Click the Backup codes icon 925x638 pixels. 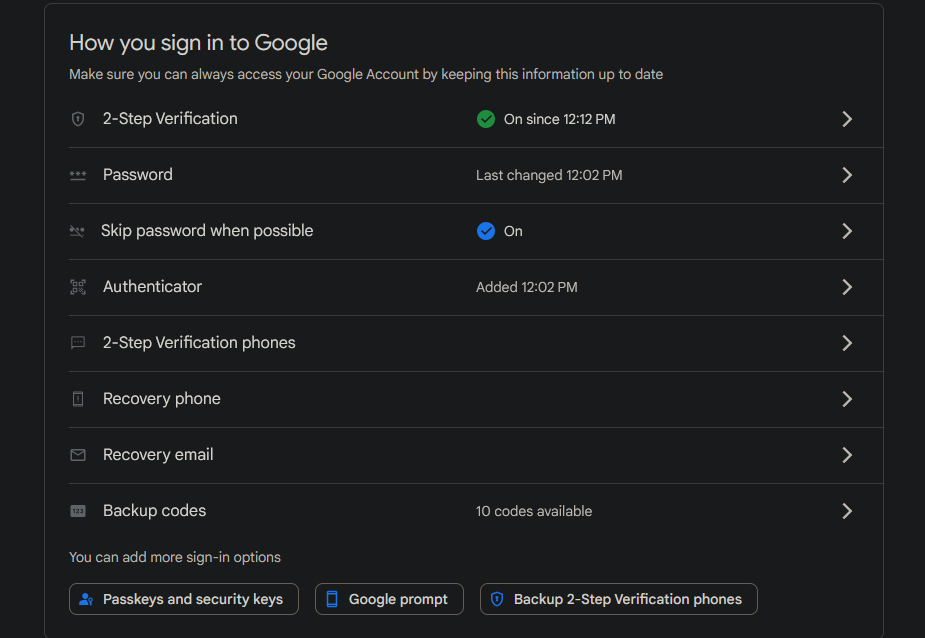coord(78,511)
